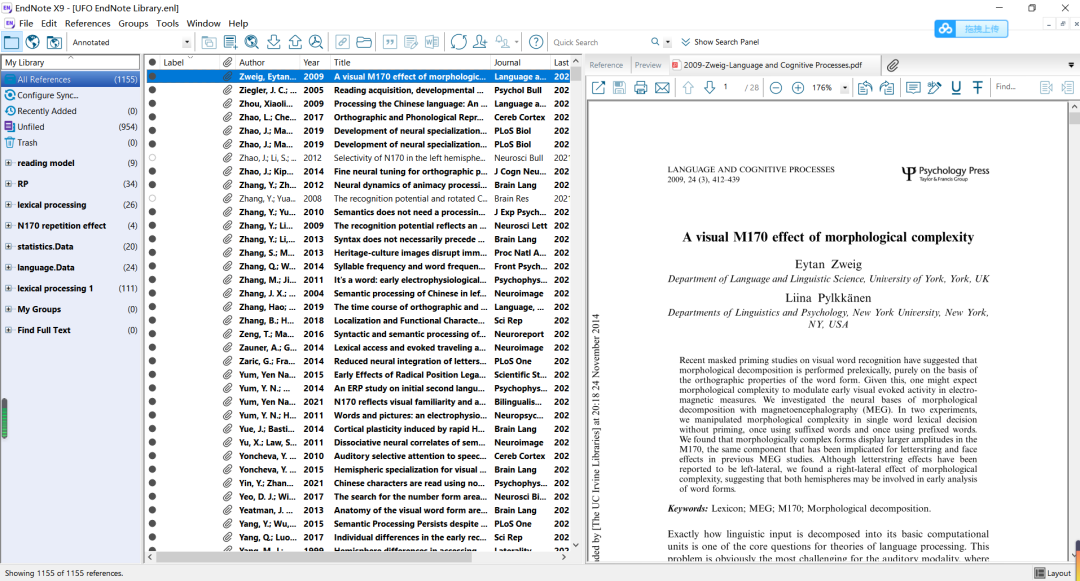Switch to the Preview tab
Viewport: 1080px width, 581px height.
pyautogui.click(x=648, y=65)
